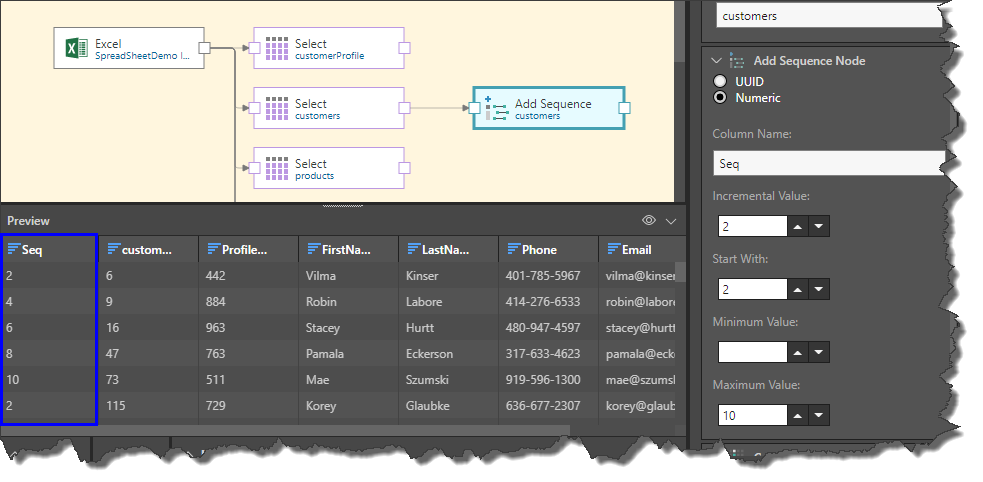Decrease the Maximum Value with down arrow
The image size is (983, 482).
[x=820, y=416]
